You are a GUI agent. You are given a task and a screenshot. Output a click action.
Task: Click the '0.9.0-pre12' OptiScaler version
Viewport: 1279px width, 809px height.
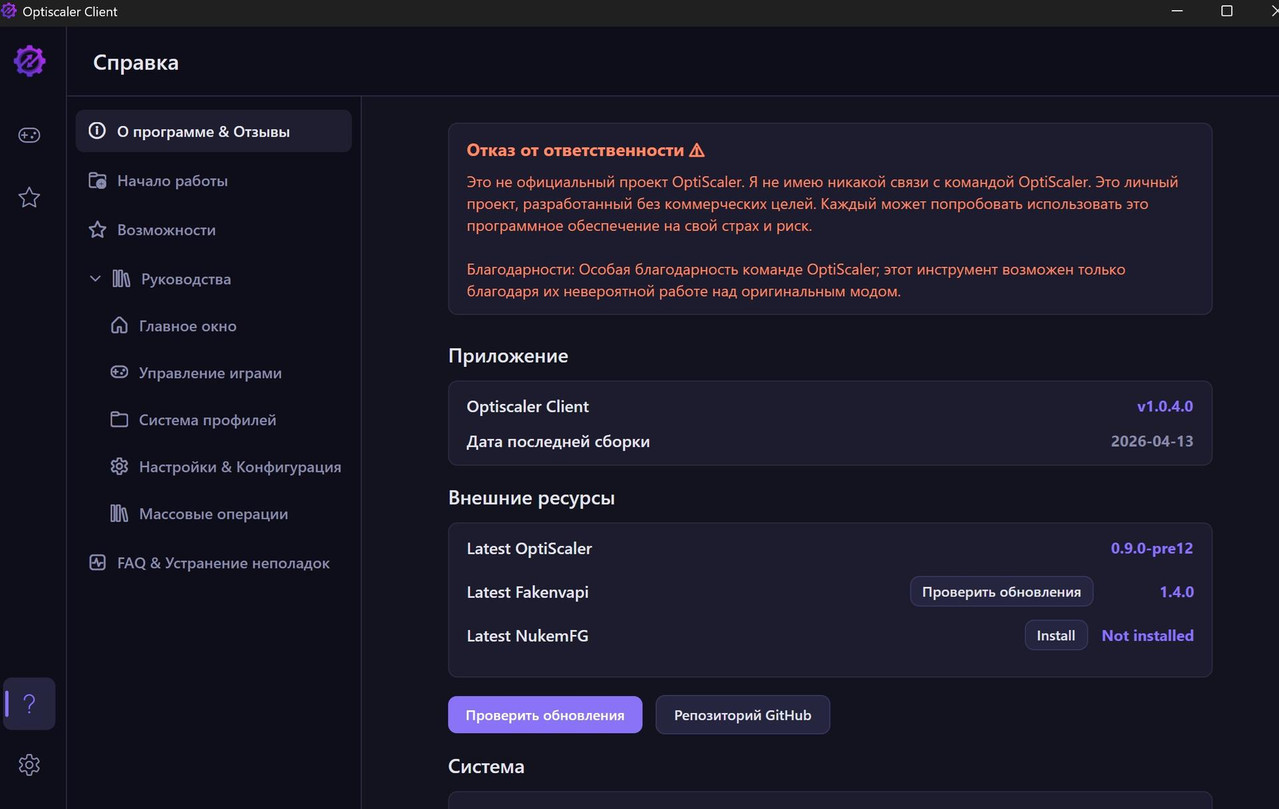(1152, 548)
